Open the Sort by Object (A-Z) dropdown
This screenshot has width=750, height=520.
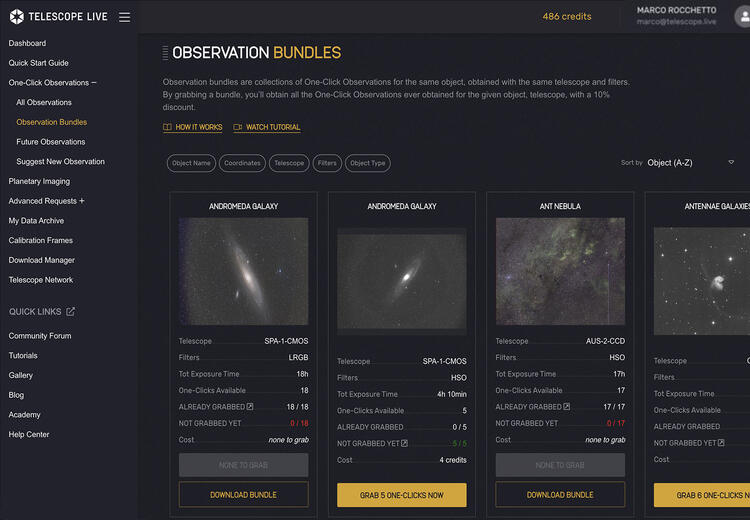pos(690,163)
